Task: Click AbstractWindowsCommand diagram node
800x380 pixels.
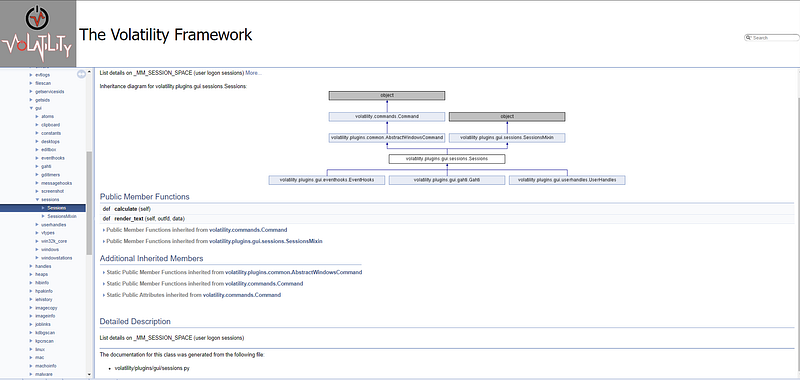Action: point(387,138)
